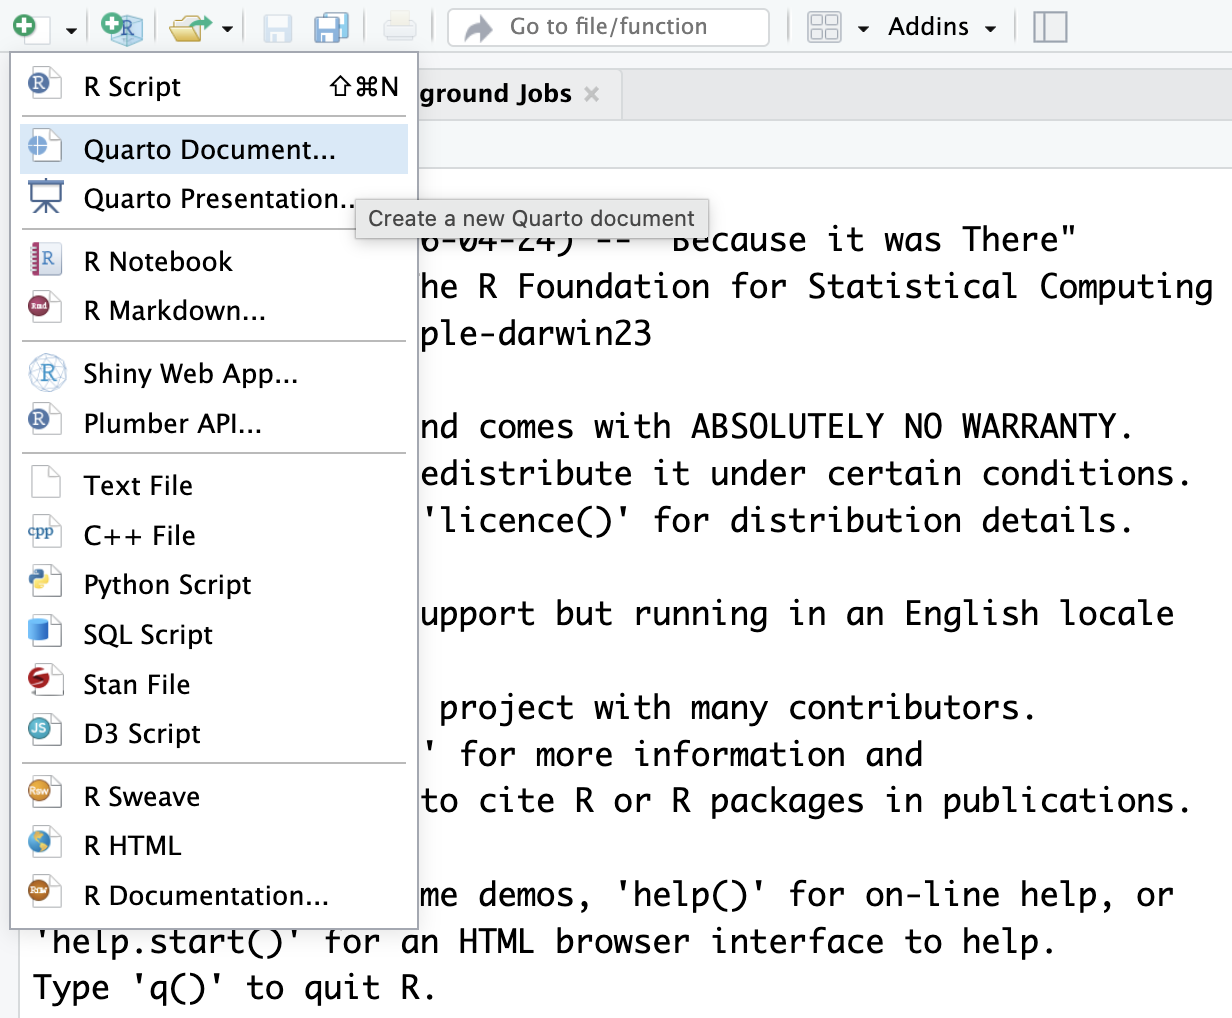Select Stan File menu entry
The height and width of the screenshot is (1018, 1232).
tap(214, 684)
